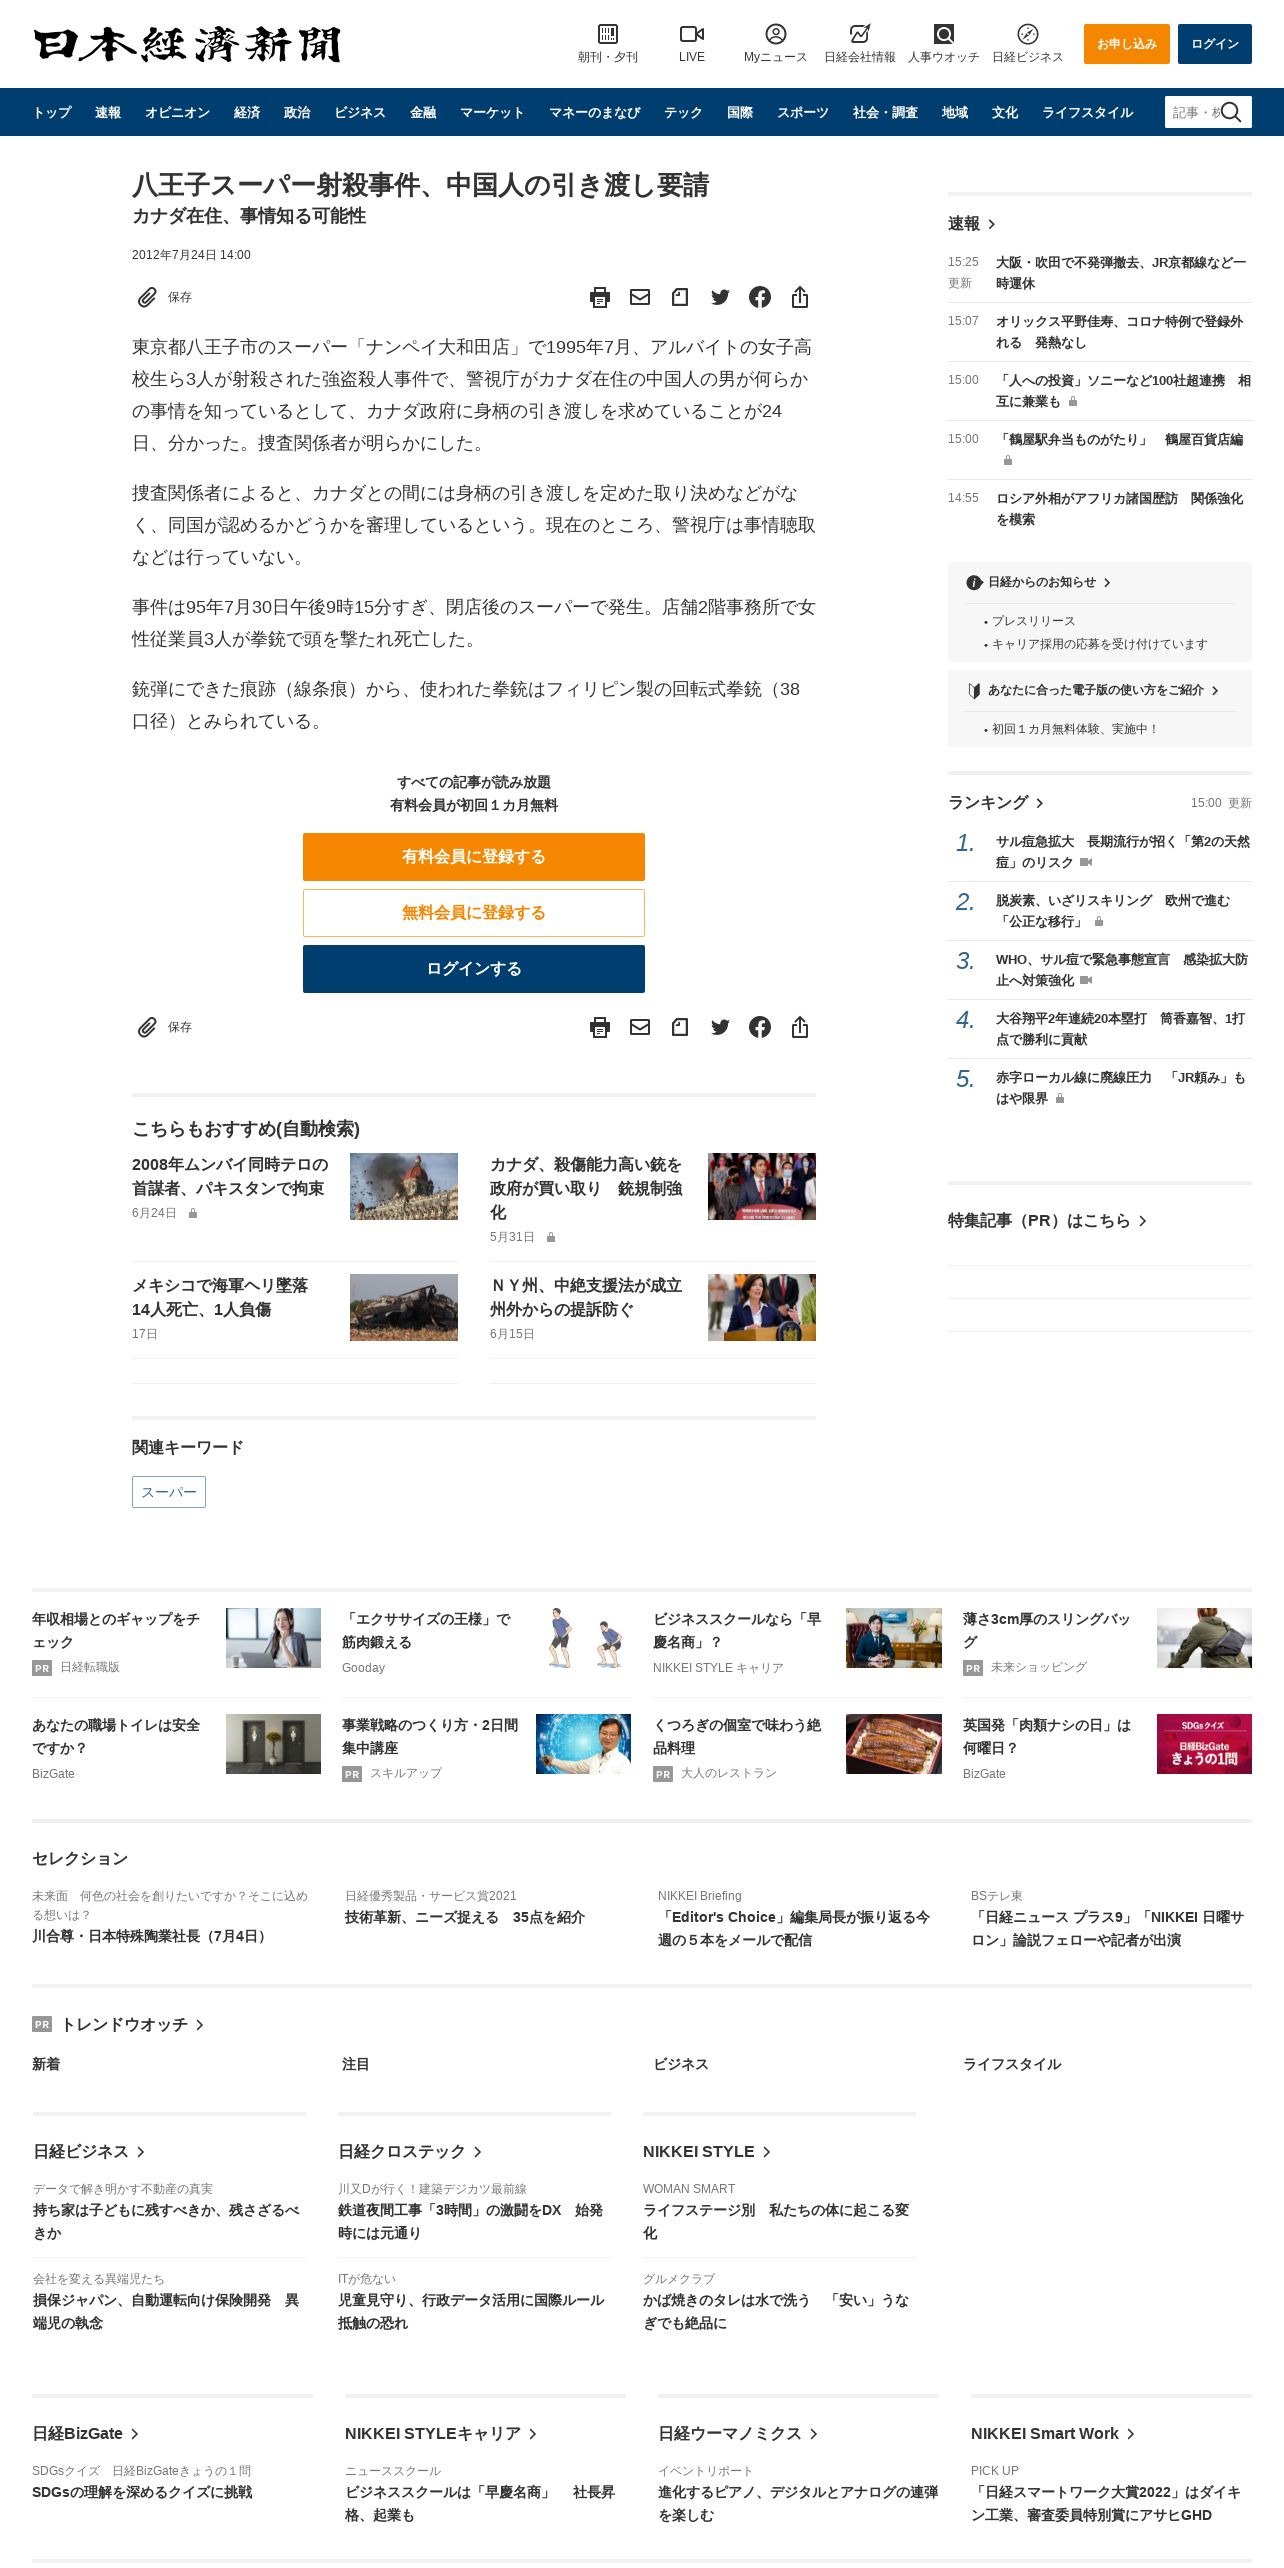
Task: Click the お申し込み button
Action: [1127, 44]
